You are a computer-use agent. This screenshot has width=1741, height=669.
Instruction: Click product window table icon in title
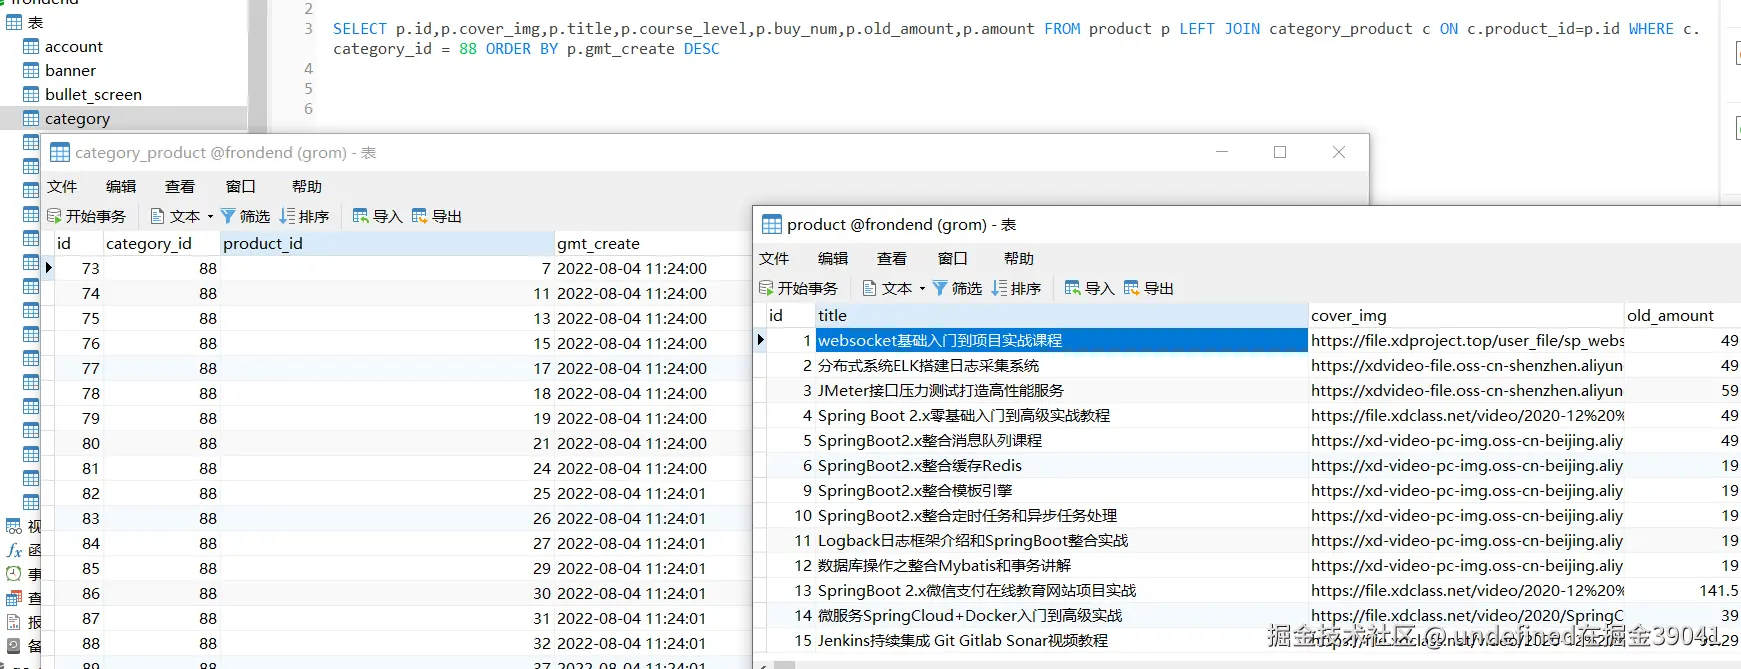coord(772,225)
